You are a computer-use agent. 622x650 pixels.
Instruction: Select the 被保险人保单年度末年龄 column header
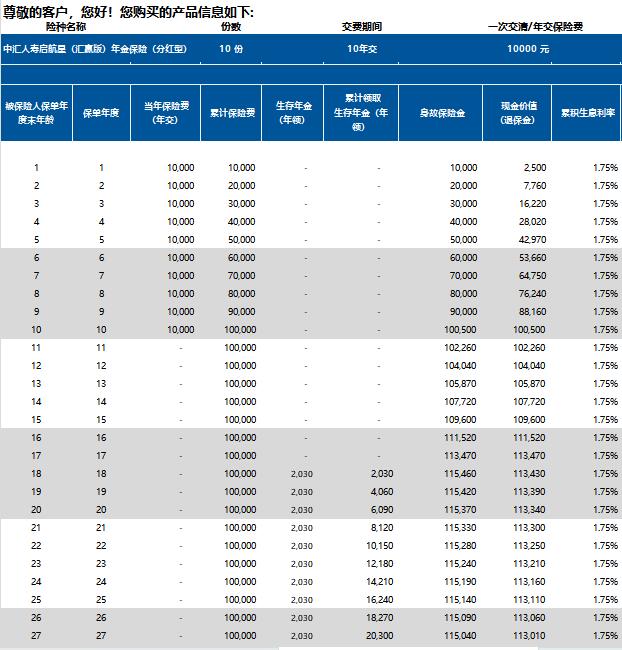click(x=36, y=113)
